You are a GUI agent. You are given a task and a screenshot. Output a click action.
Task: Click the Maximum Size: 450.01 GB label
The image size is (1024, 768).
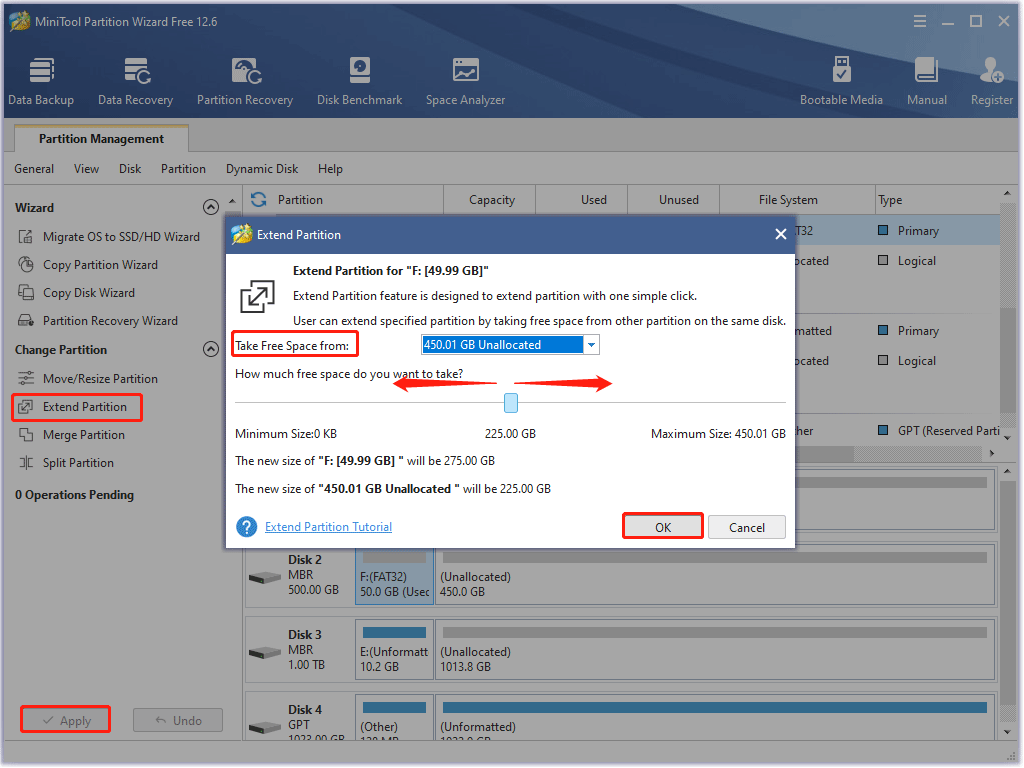[718, 434]
